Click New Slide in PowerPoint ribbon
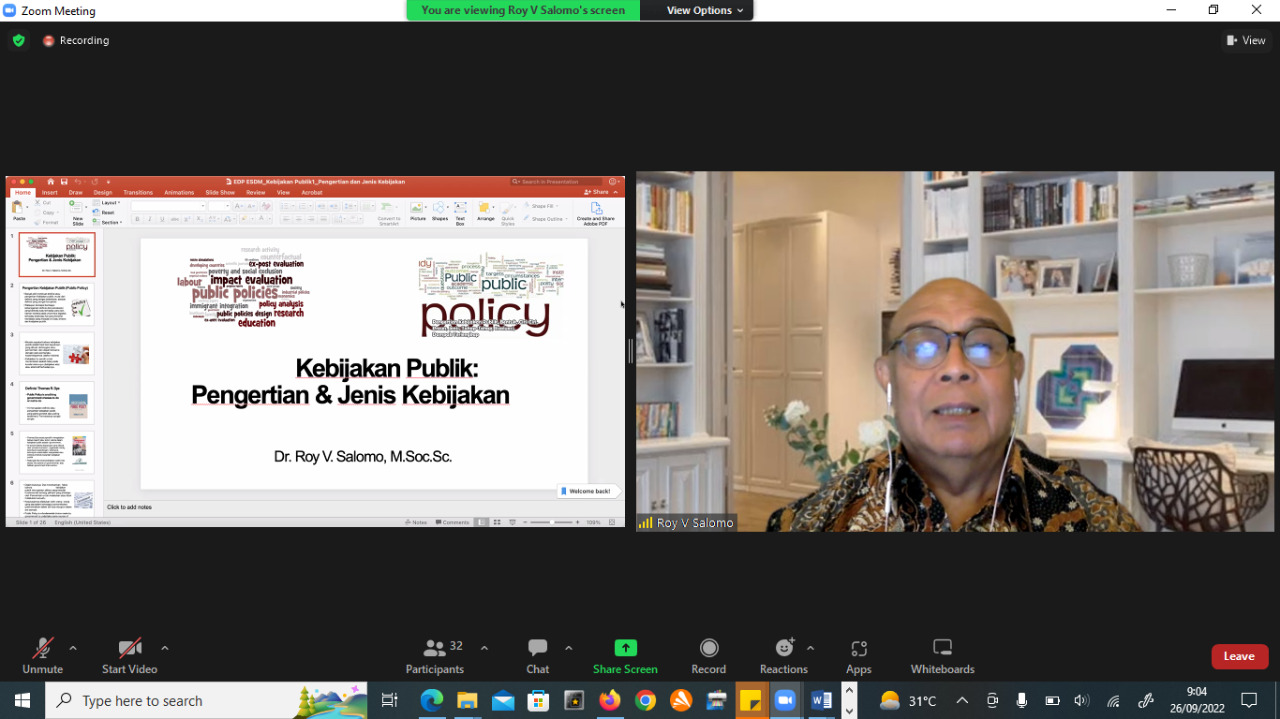Image resolution: width=1280 pixels, height=719 pixels. coord(77,213)
